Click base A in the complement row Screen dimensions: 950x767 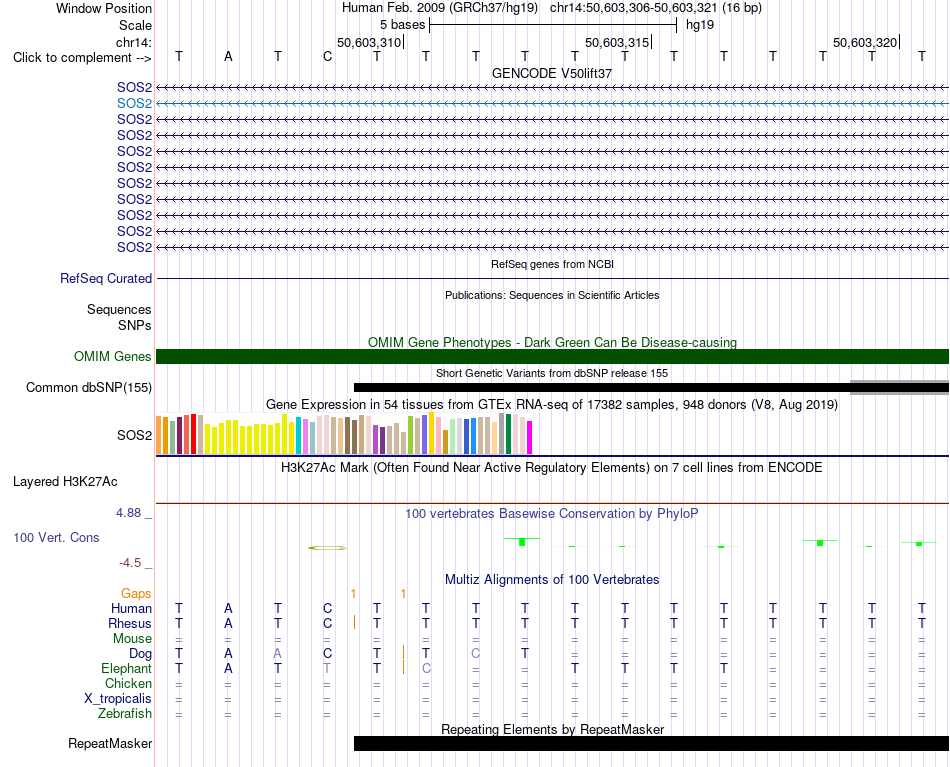tap(228, 56)
